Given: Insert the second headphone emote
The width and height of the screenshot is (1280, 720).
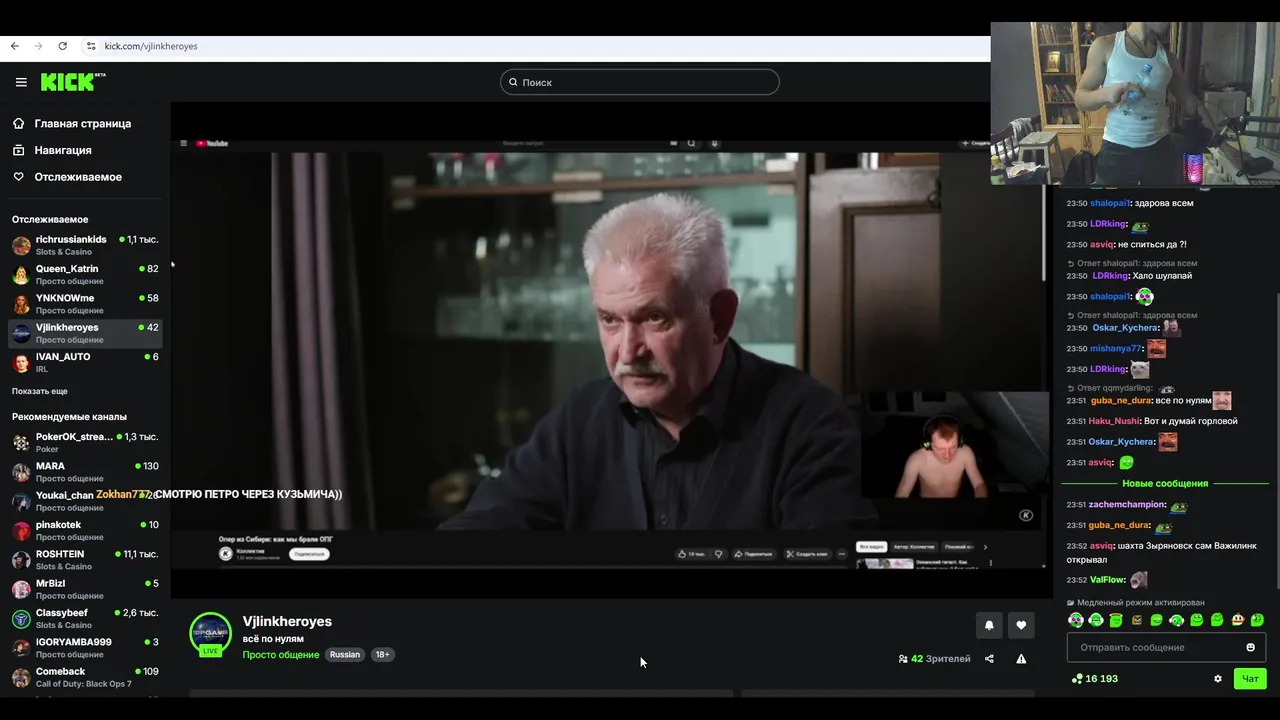Looking at the screenshot, I should (1096, 620).
